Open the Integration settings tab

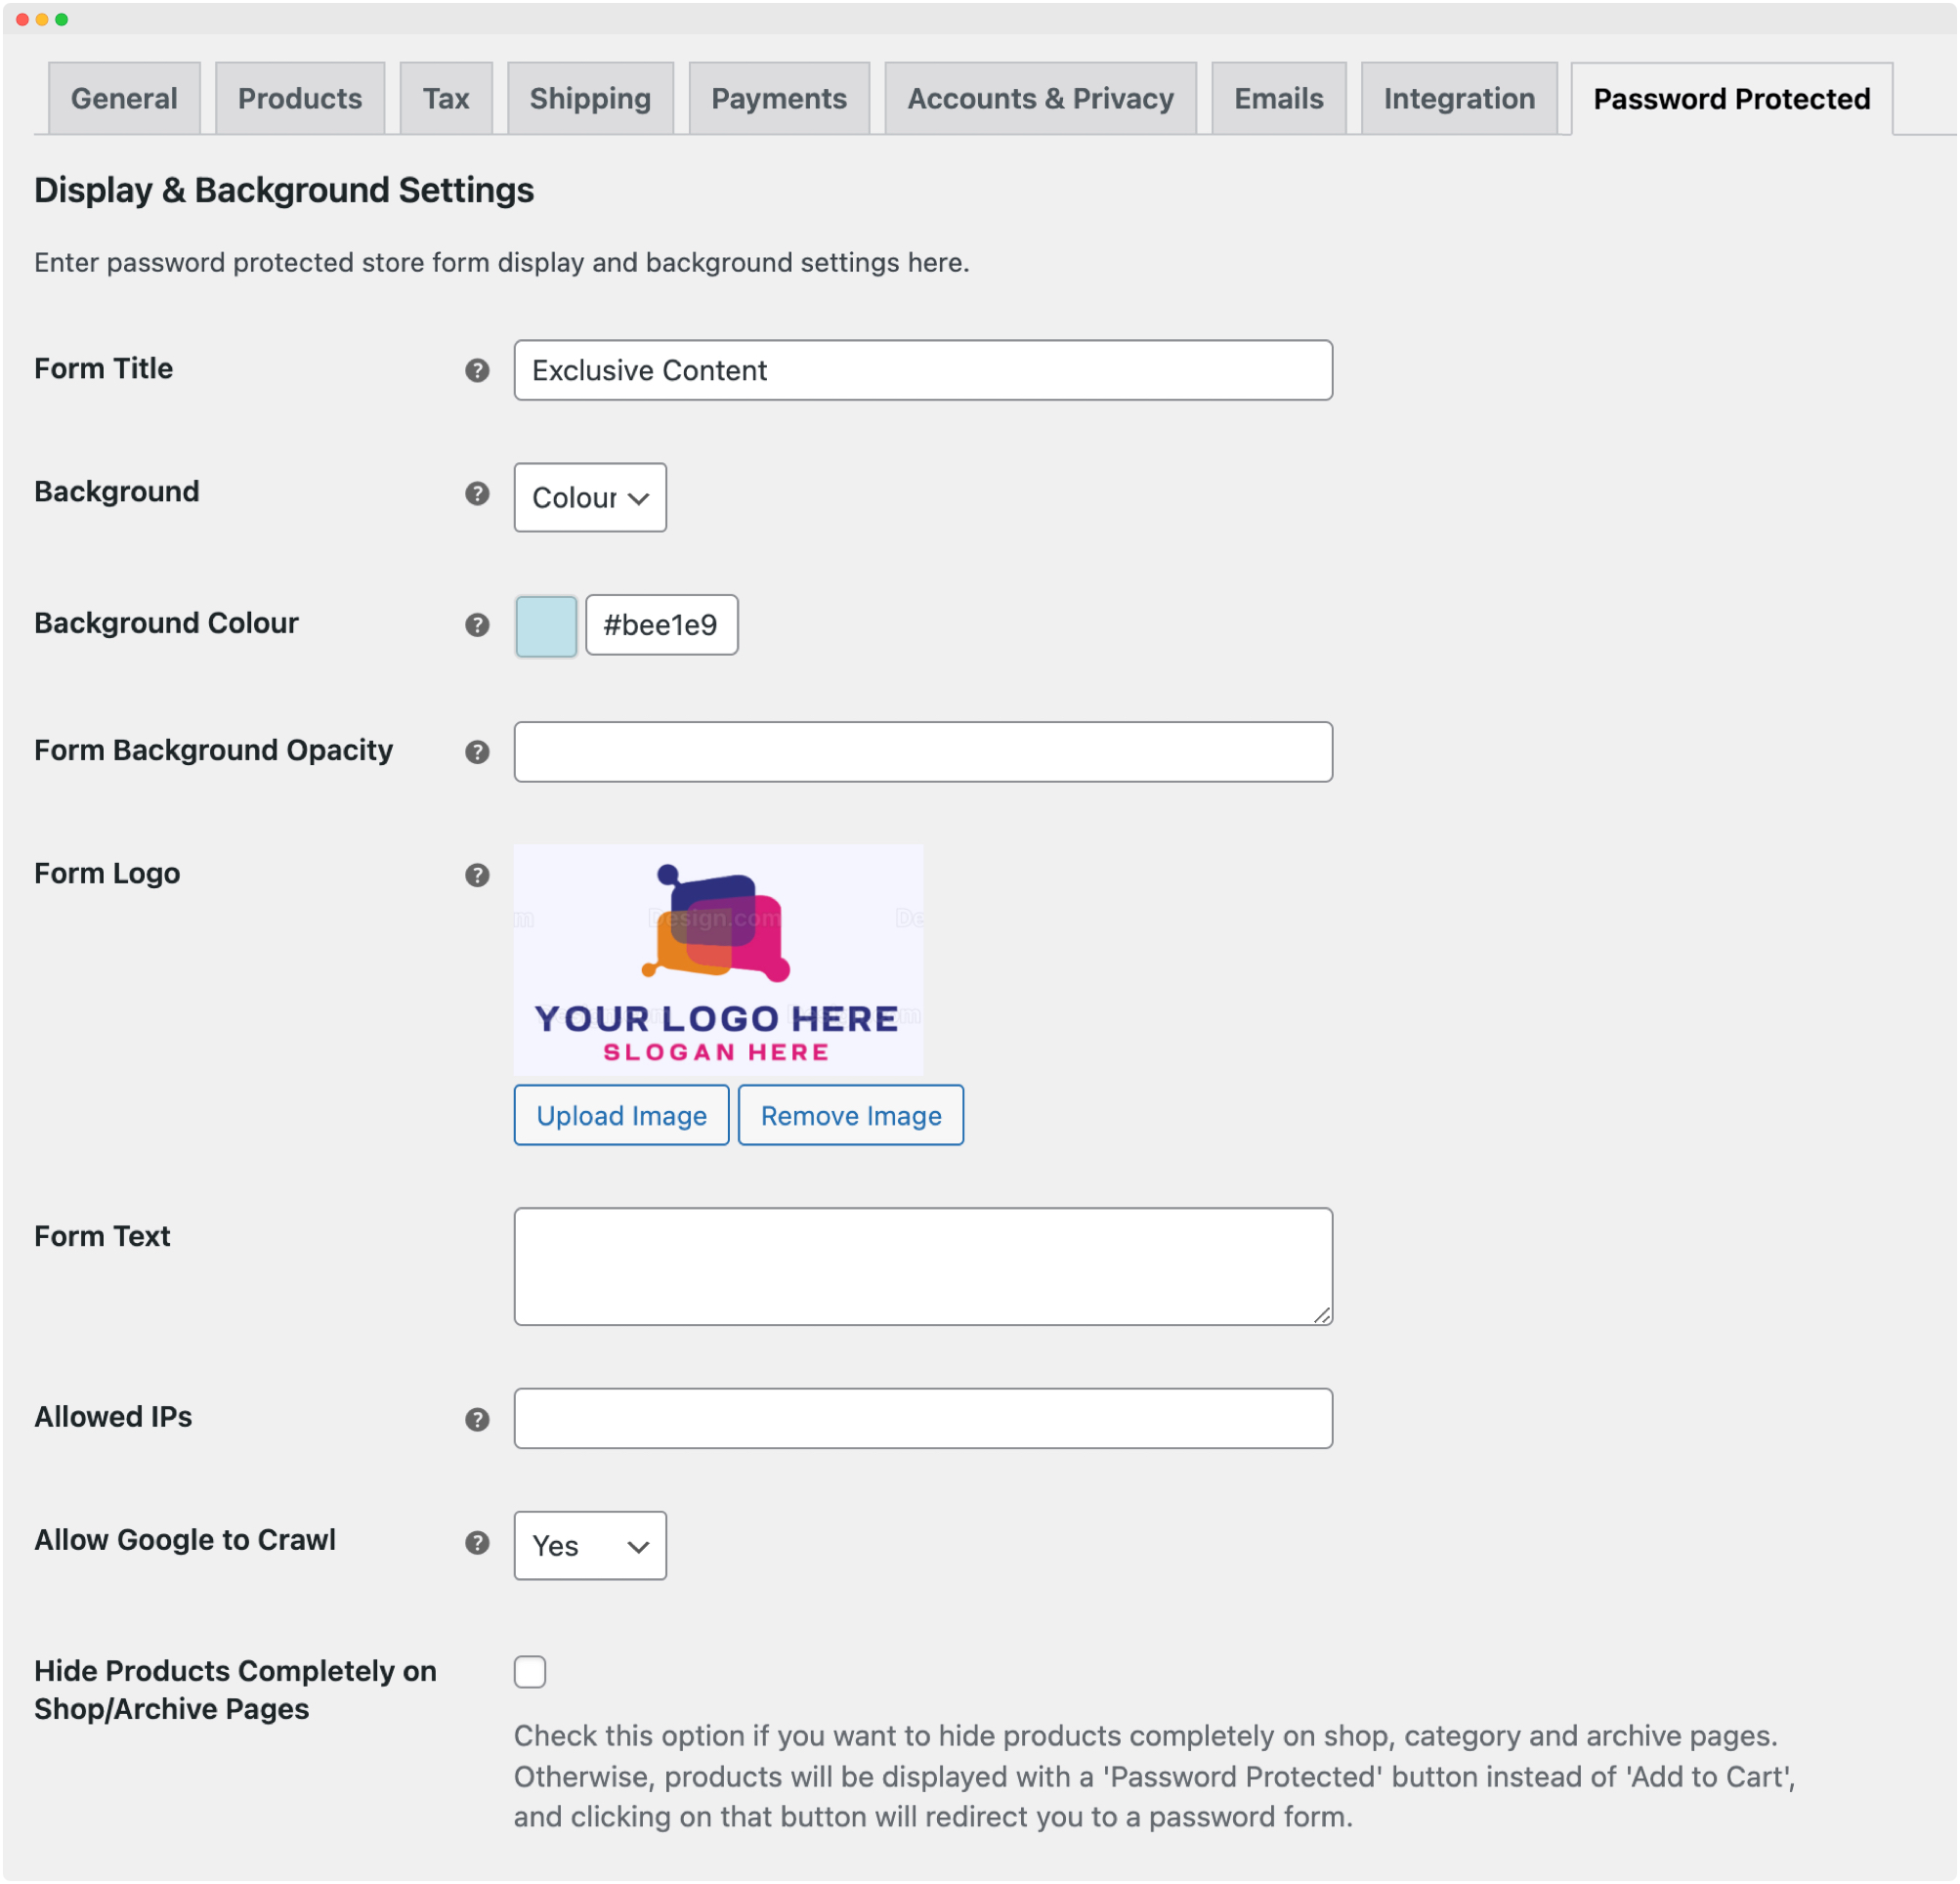tap(1458, 98)
